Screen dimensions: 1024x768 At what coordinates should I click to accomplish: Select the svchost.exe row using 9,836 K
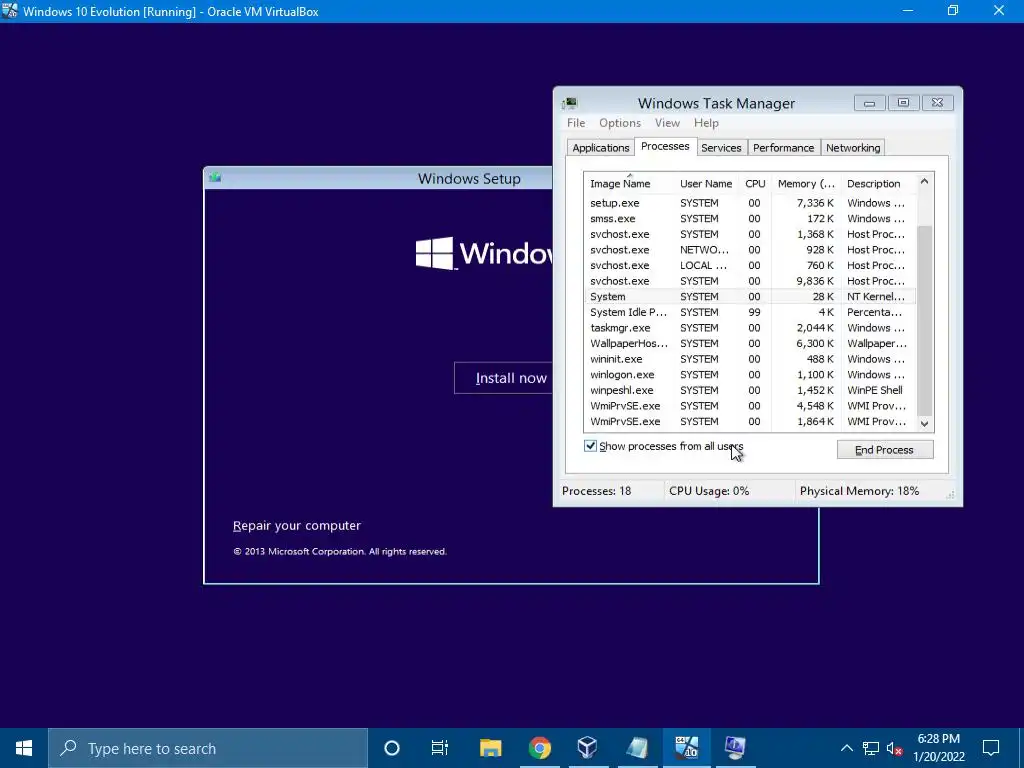tap(750, 281)
